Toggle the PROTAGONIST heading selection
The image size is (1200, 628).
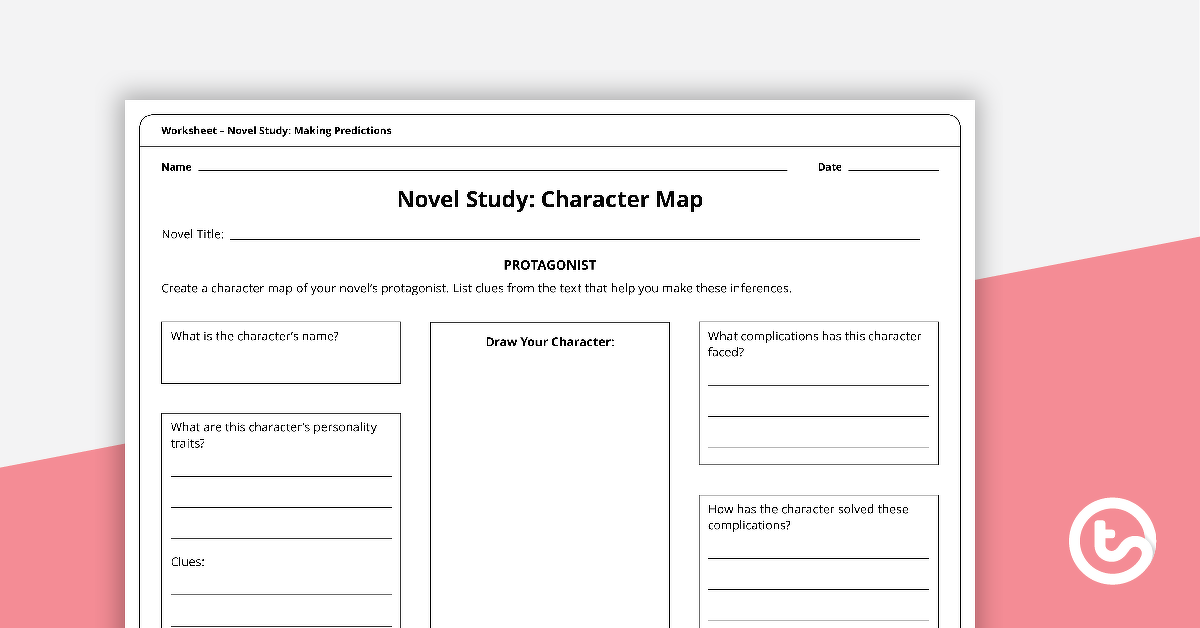[549, 265]
